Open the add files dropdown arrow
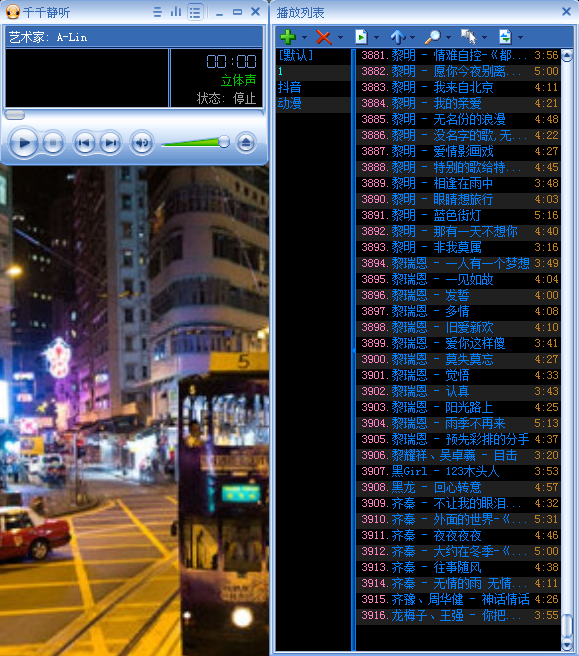 (x=304, y=37)
